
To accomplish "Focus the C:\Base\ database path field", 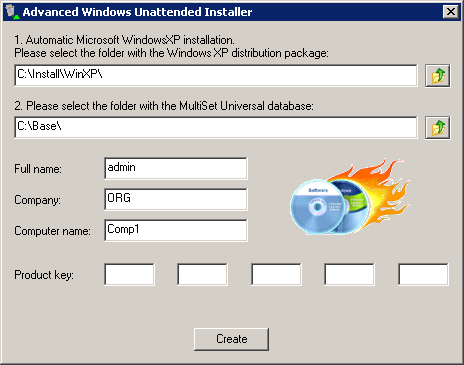I will (x=216, y=127).
